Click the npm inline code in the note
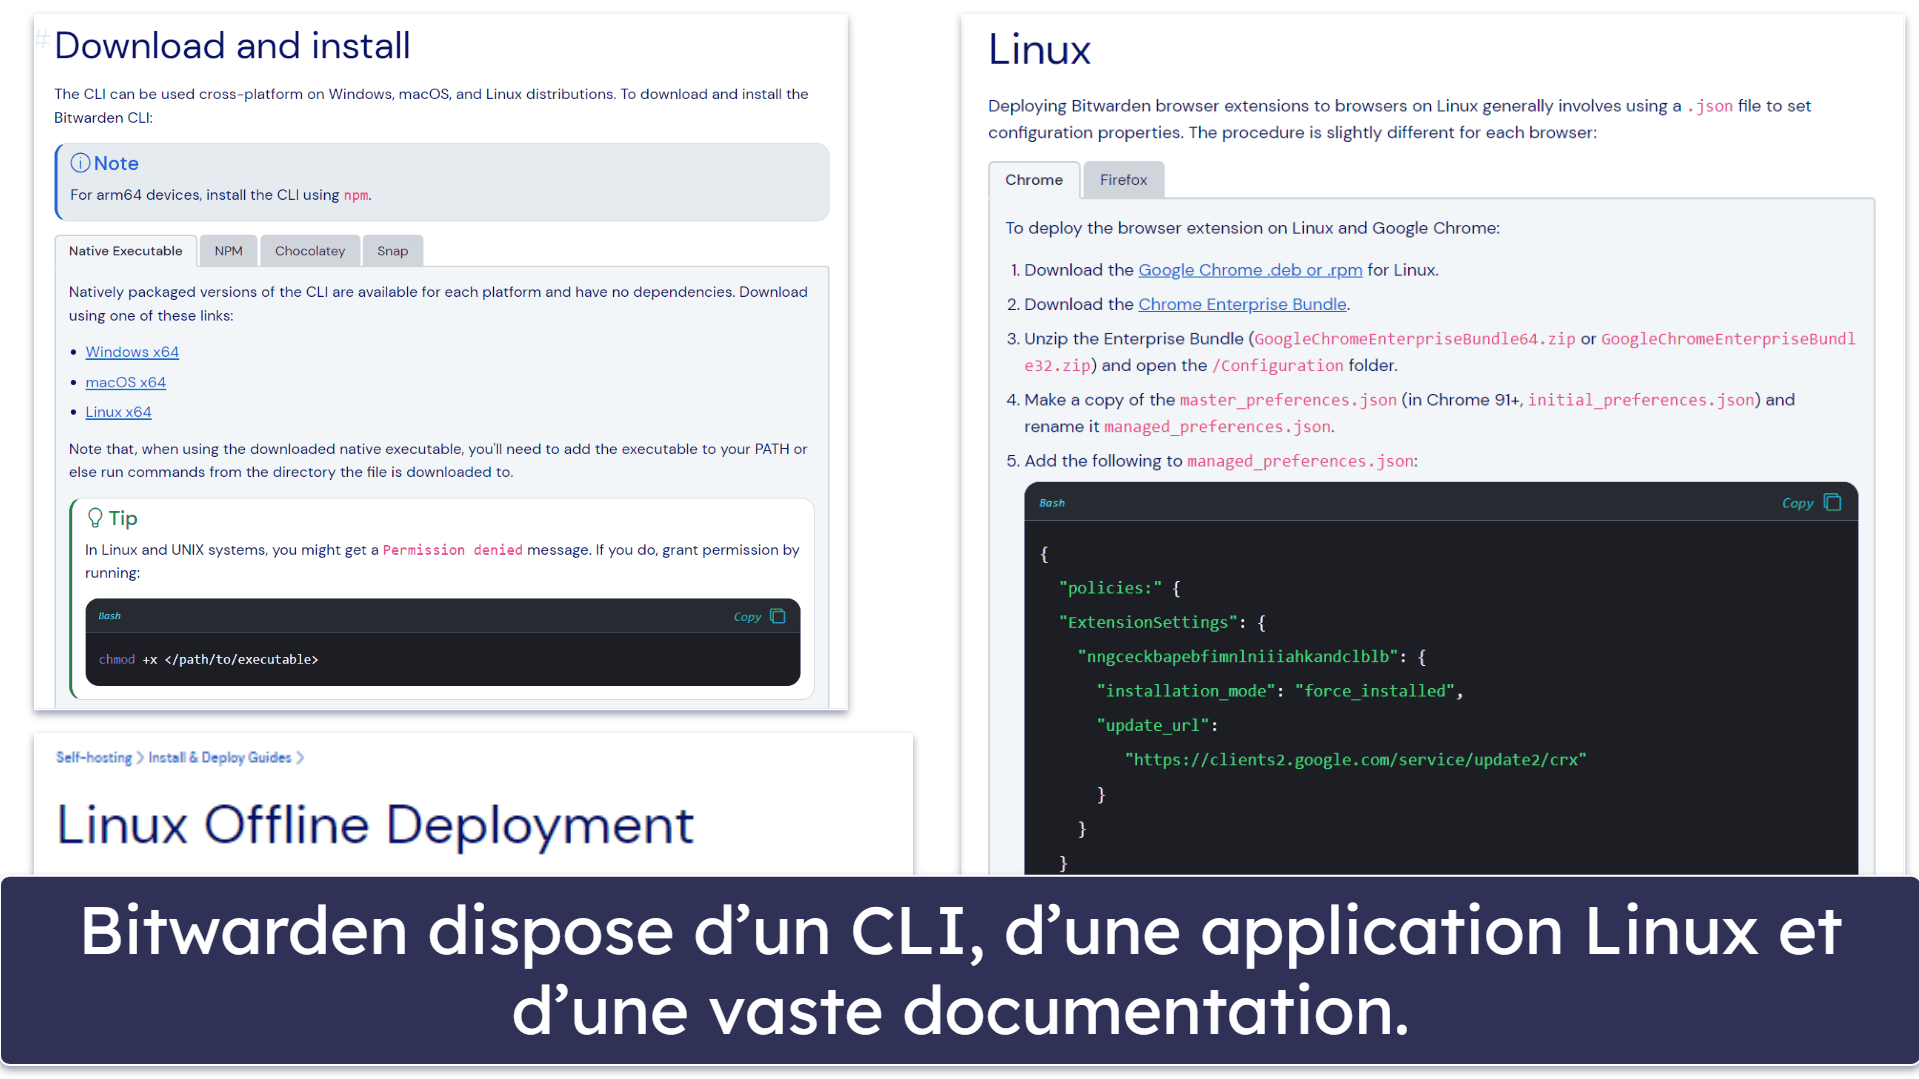This screenshot has width=1919, height=1079. click(356, 196)
